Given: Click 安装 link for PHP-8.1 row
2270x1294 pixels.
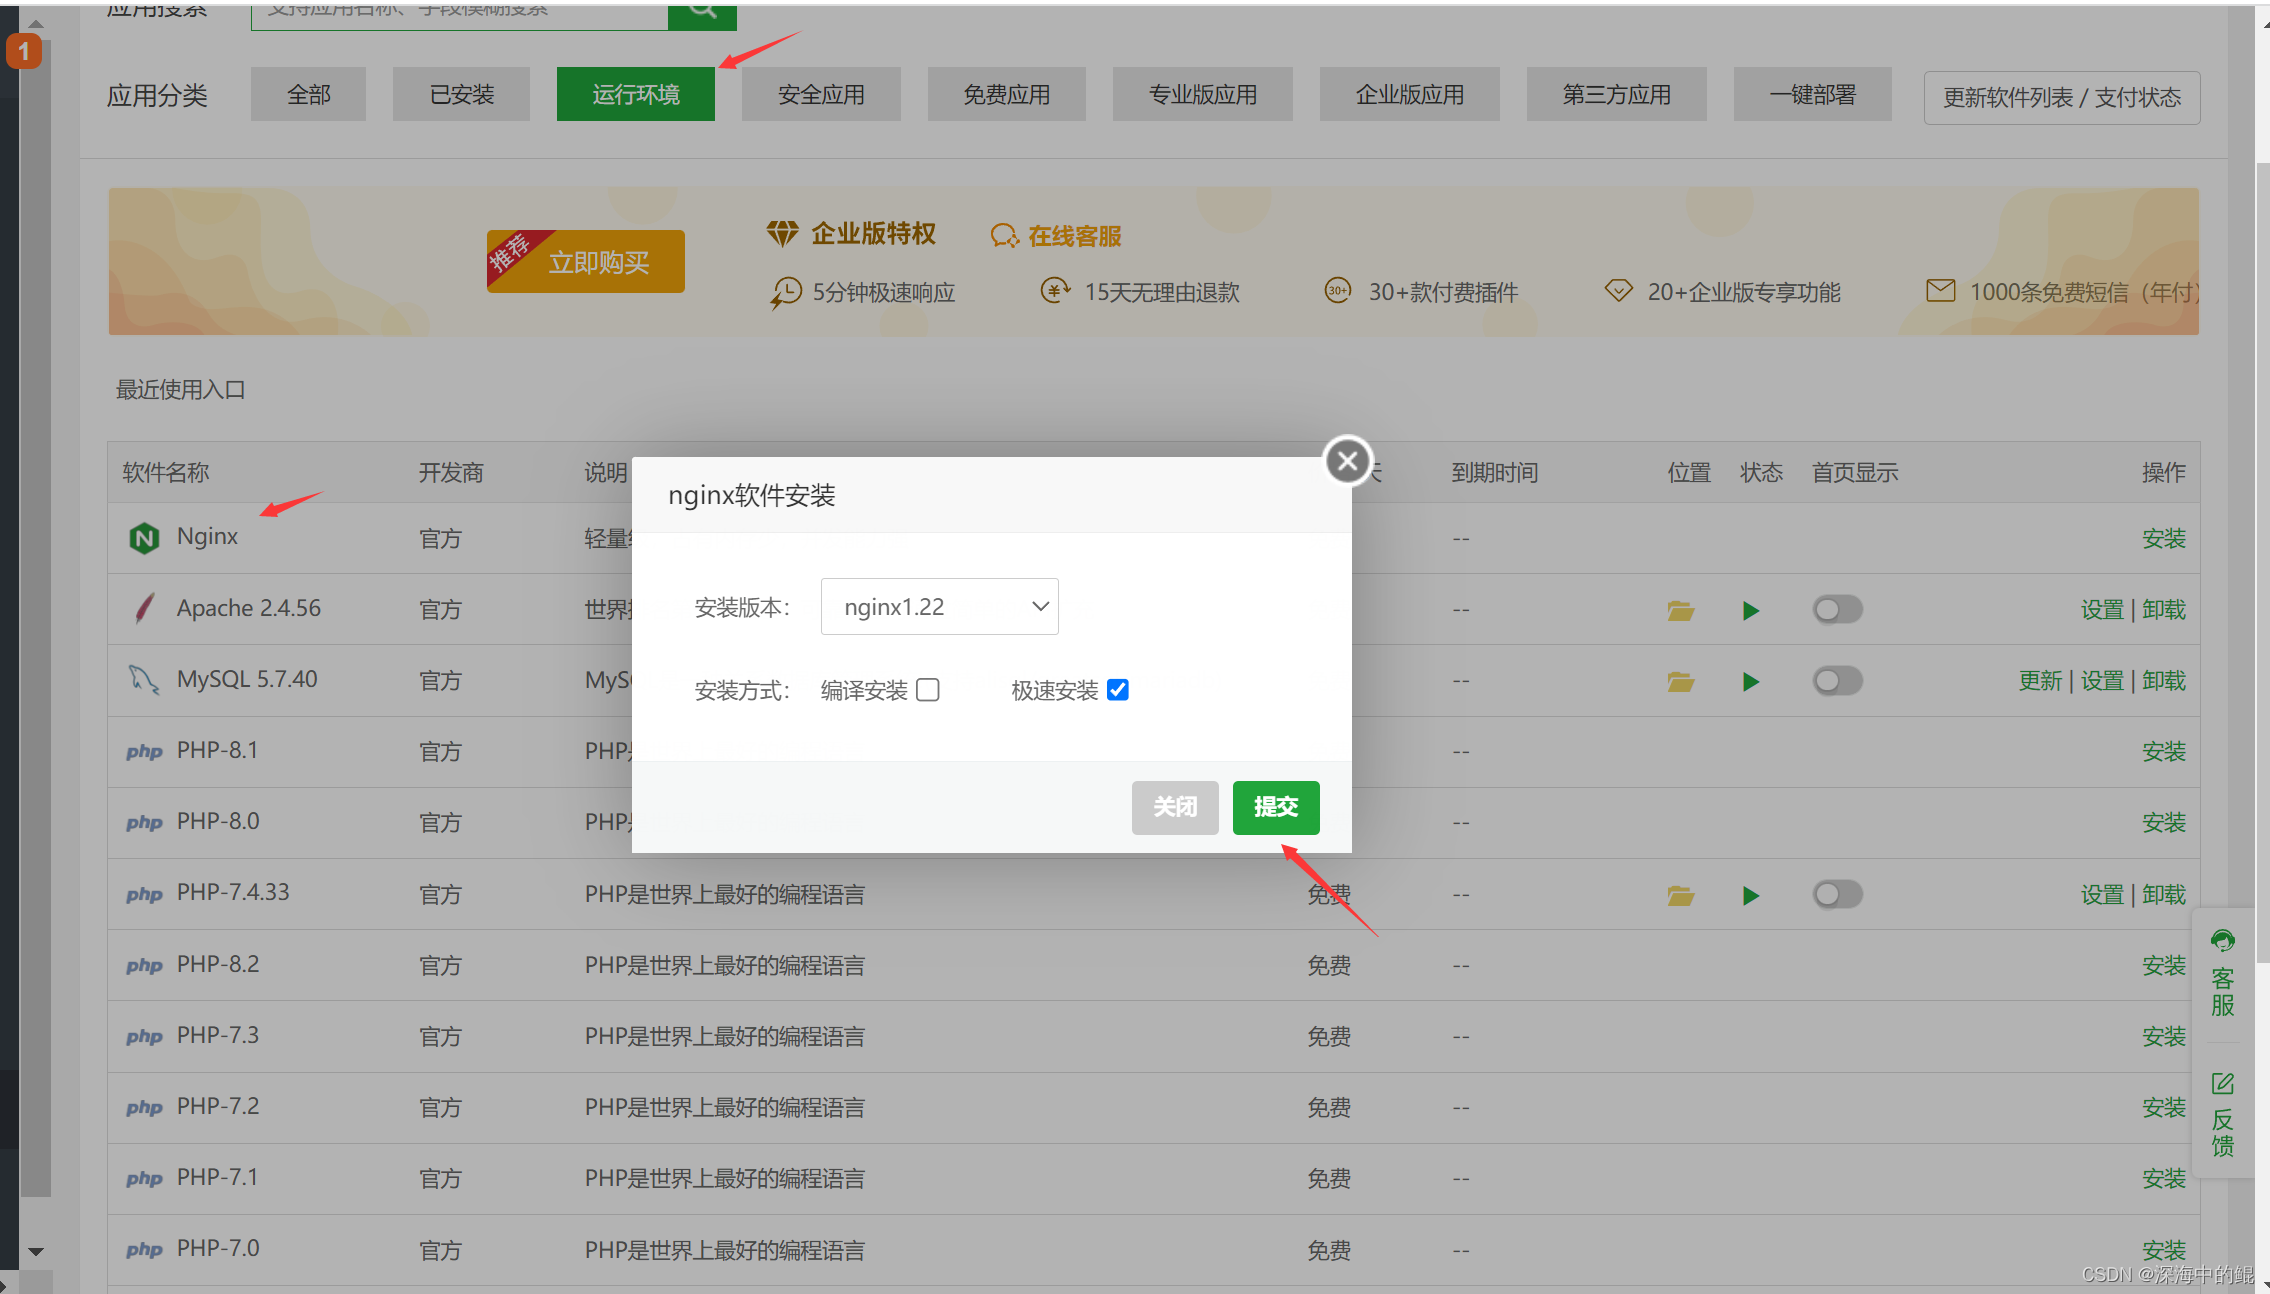Looking at the screenshot, I should pyautogui.click(x=2164, y=752).
